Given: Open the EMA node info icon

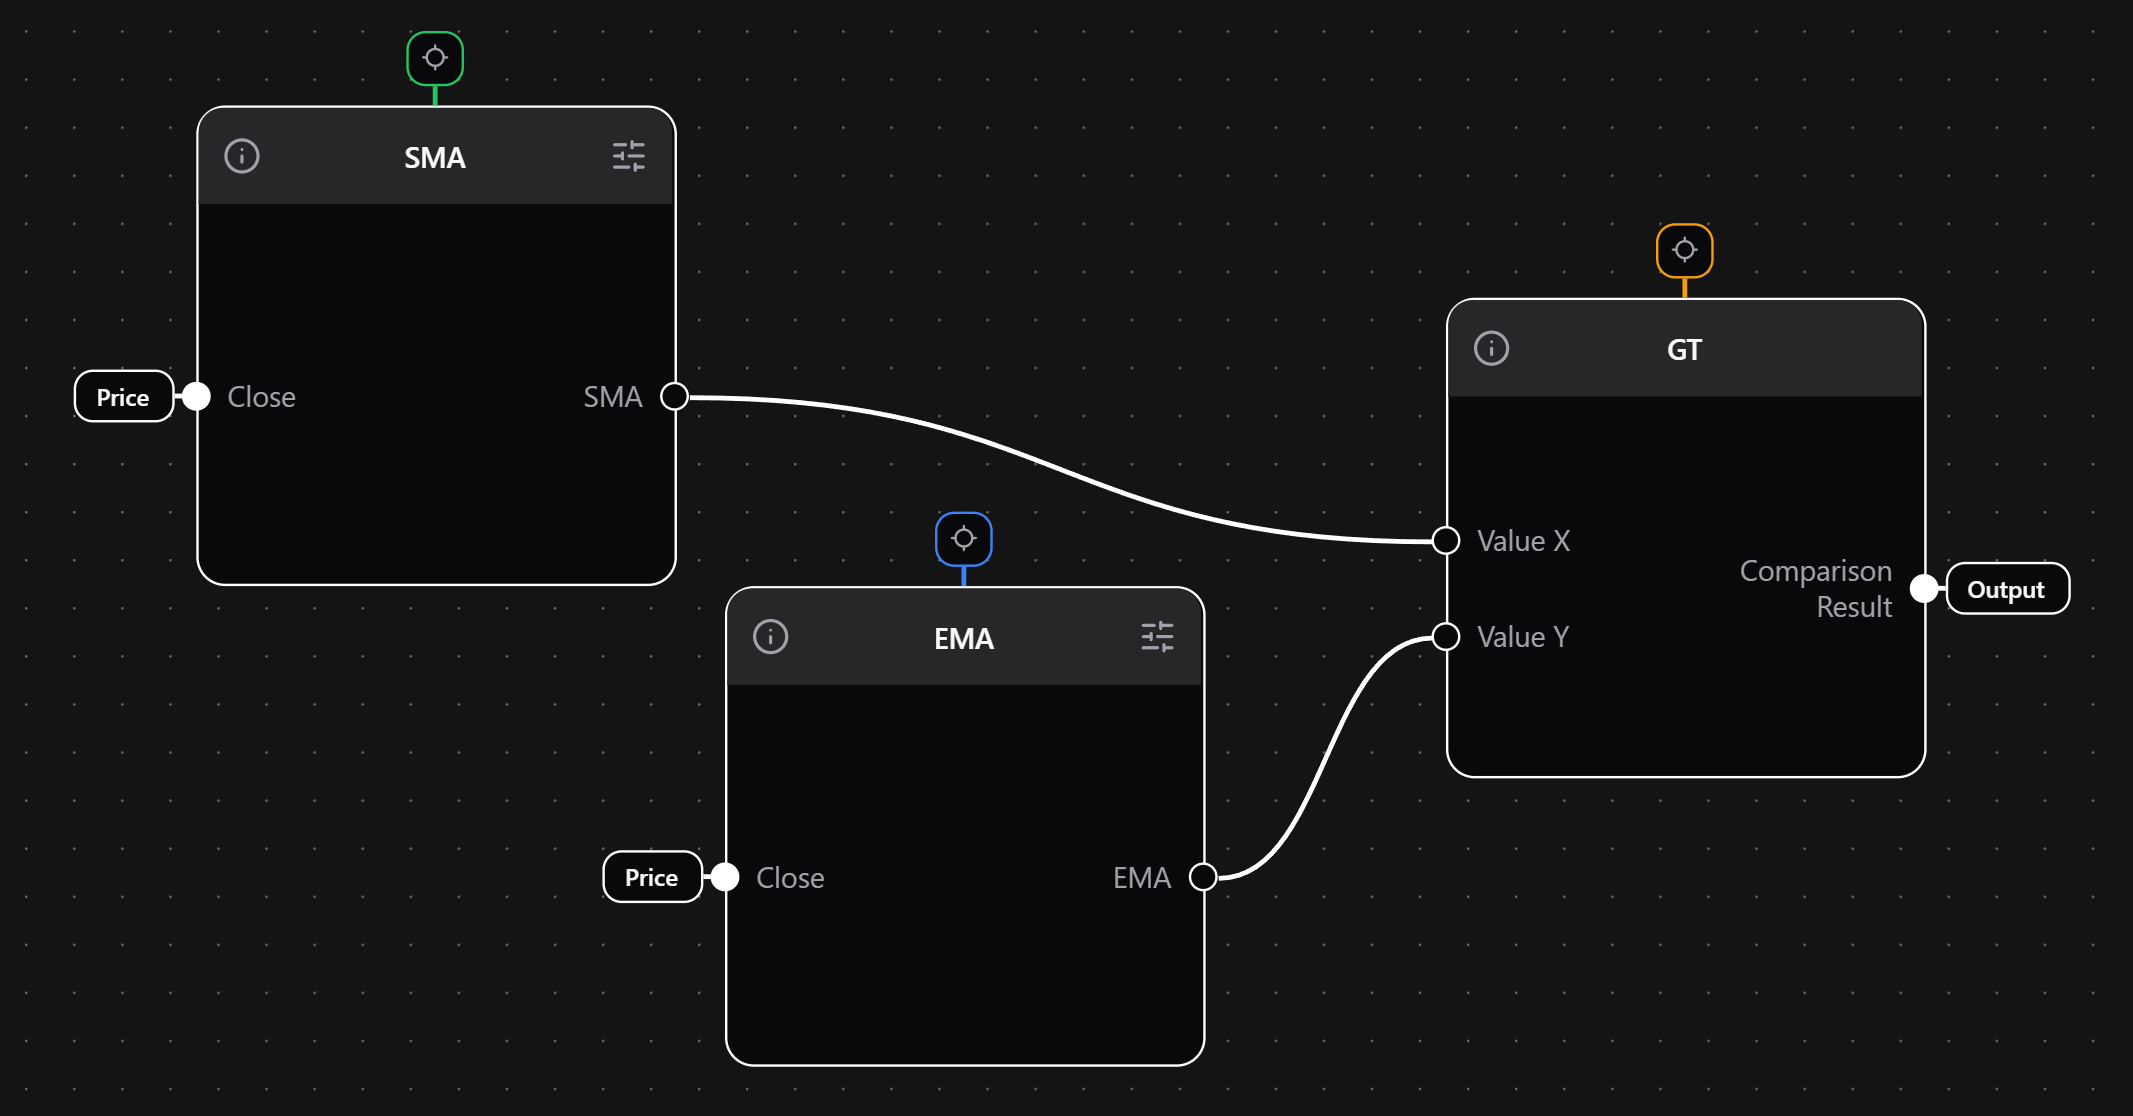Looking at the screenshot, I should point(770,637).
